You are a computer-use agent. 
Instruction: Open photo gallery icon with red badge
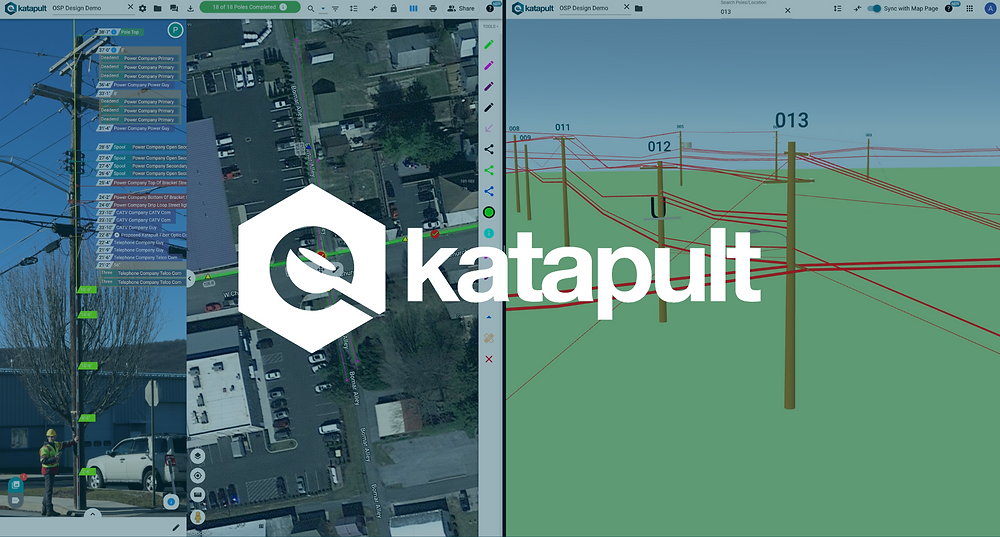pyautogui.click(x=16, y=485)
